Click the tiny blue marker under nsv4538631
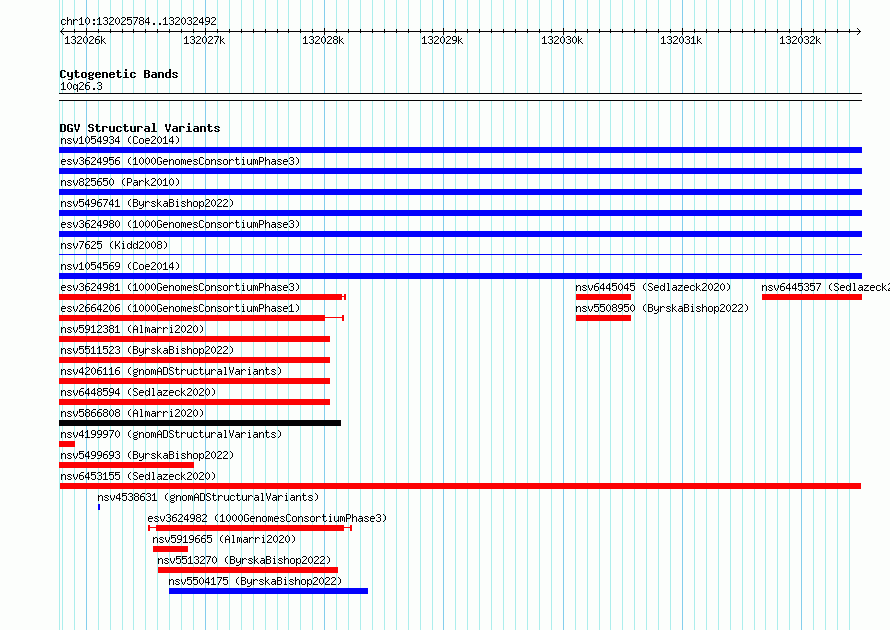Viewport: 890px width, 630px height. tap(99, 507)
